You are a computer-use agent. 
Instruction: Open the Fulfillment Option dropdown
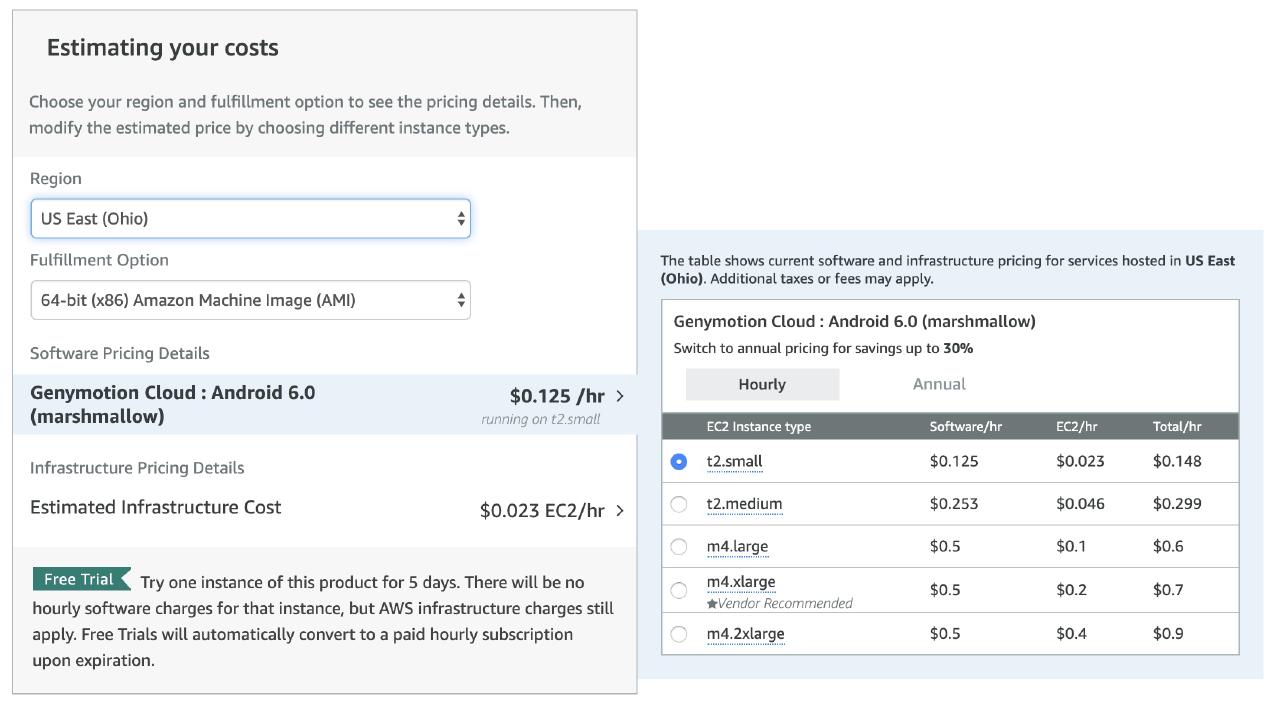point(250,300)
